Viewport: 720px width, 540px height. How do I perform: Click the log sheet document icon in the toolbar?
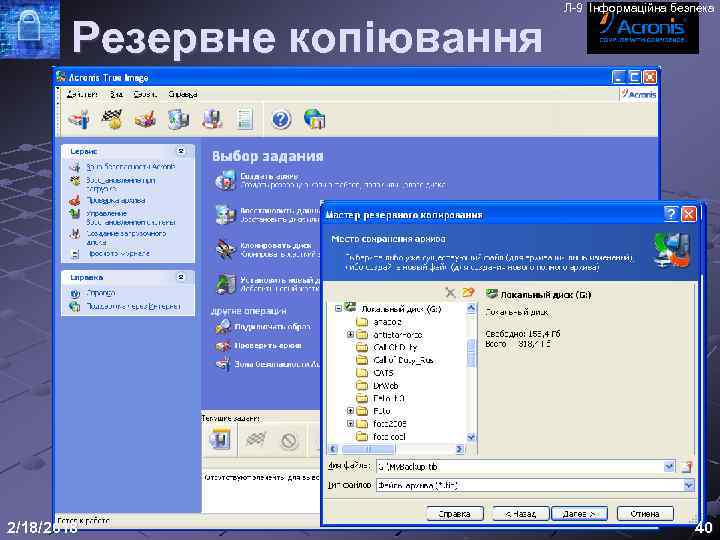[x=244, y=119]
